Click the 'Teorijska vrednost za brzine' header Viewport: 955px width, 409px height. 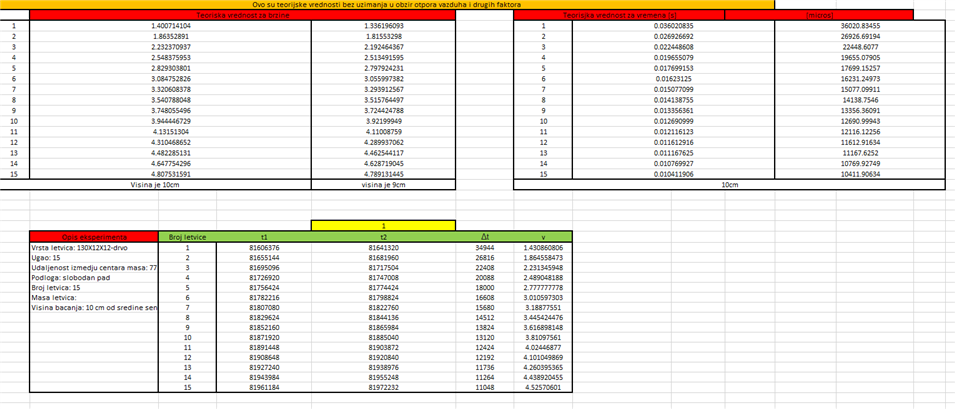242,15
